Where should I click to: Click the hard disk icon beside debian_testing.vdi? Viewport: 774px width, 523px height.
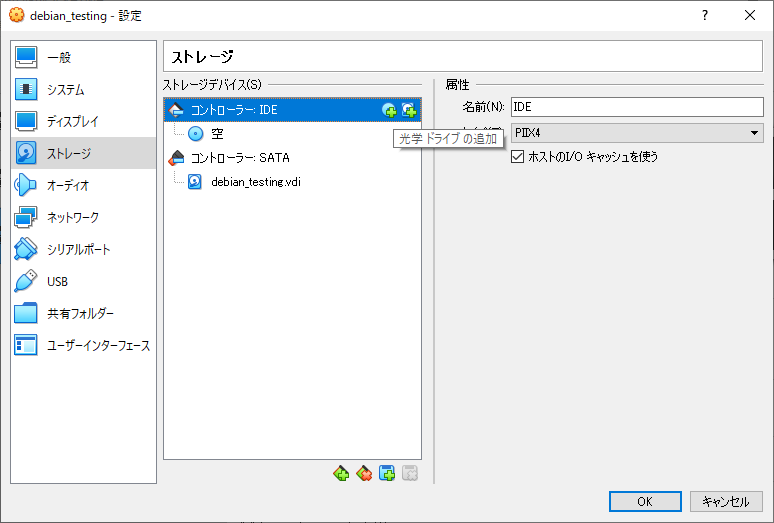pyautogui.click(x=195, y=182)
